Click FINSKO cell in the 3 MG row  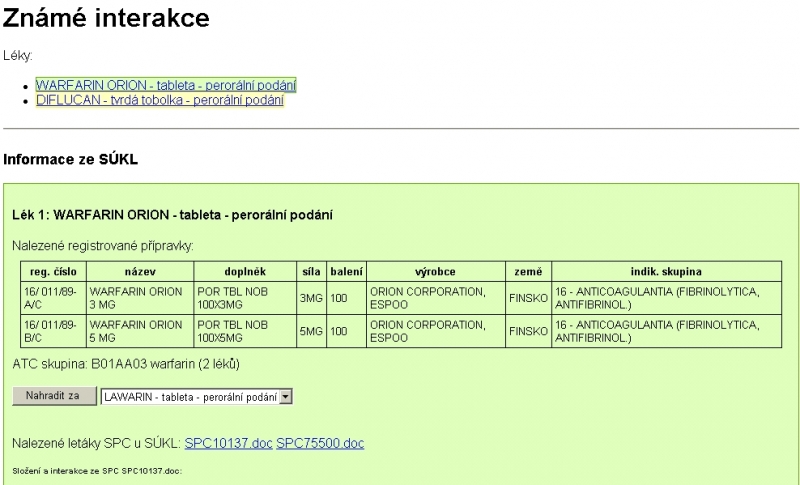[528, 298]
